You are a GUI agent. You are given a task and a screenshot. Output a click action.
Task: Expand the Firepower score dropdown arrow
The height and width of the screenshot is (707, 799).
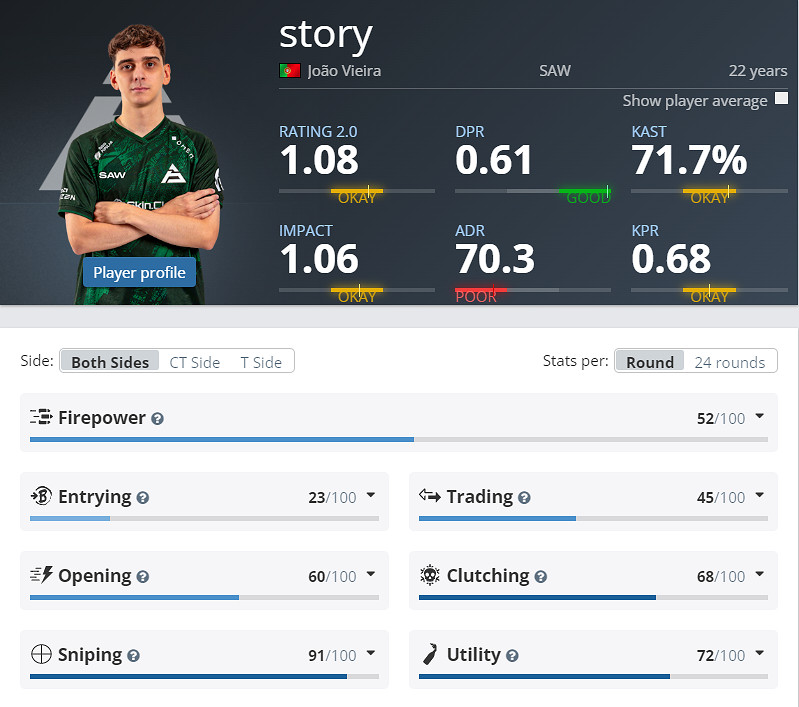[x=759, y=417]
